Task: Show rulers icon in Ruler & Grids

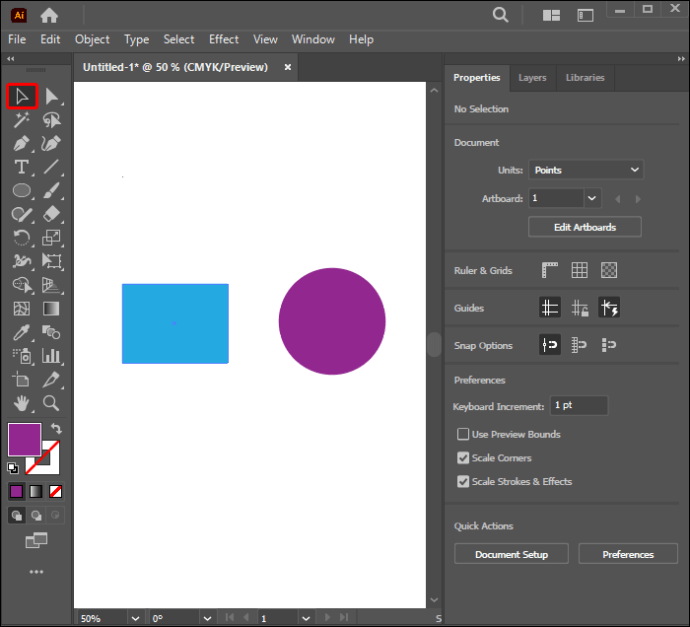Action: 550,270
